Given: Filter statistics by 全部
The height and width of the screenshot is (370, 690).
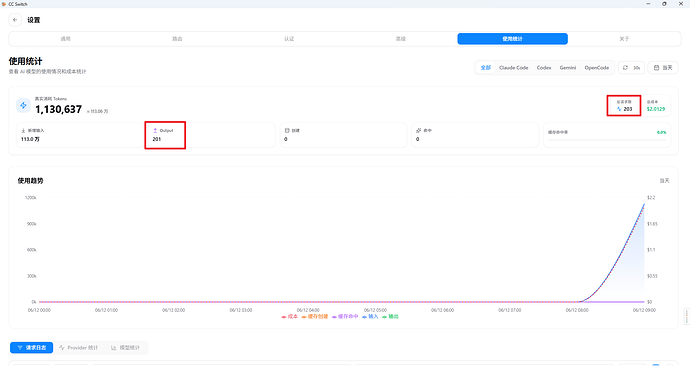Looking at the screenshot, I should 485,68.
